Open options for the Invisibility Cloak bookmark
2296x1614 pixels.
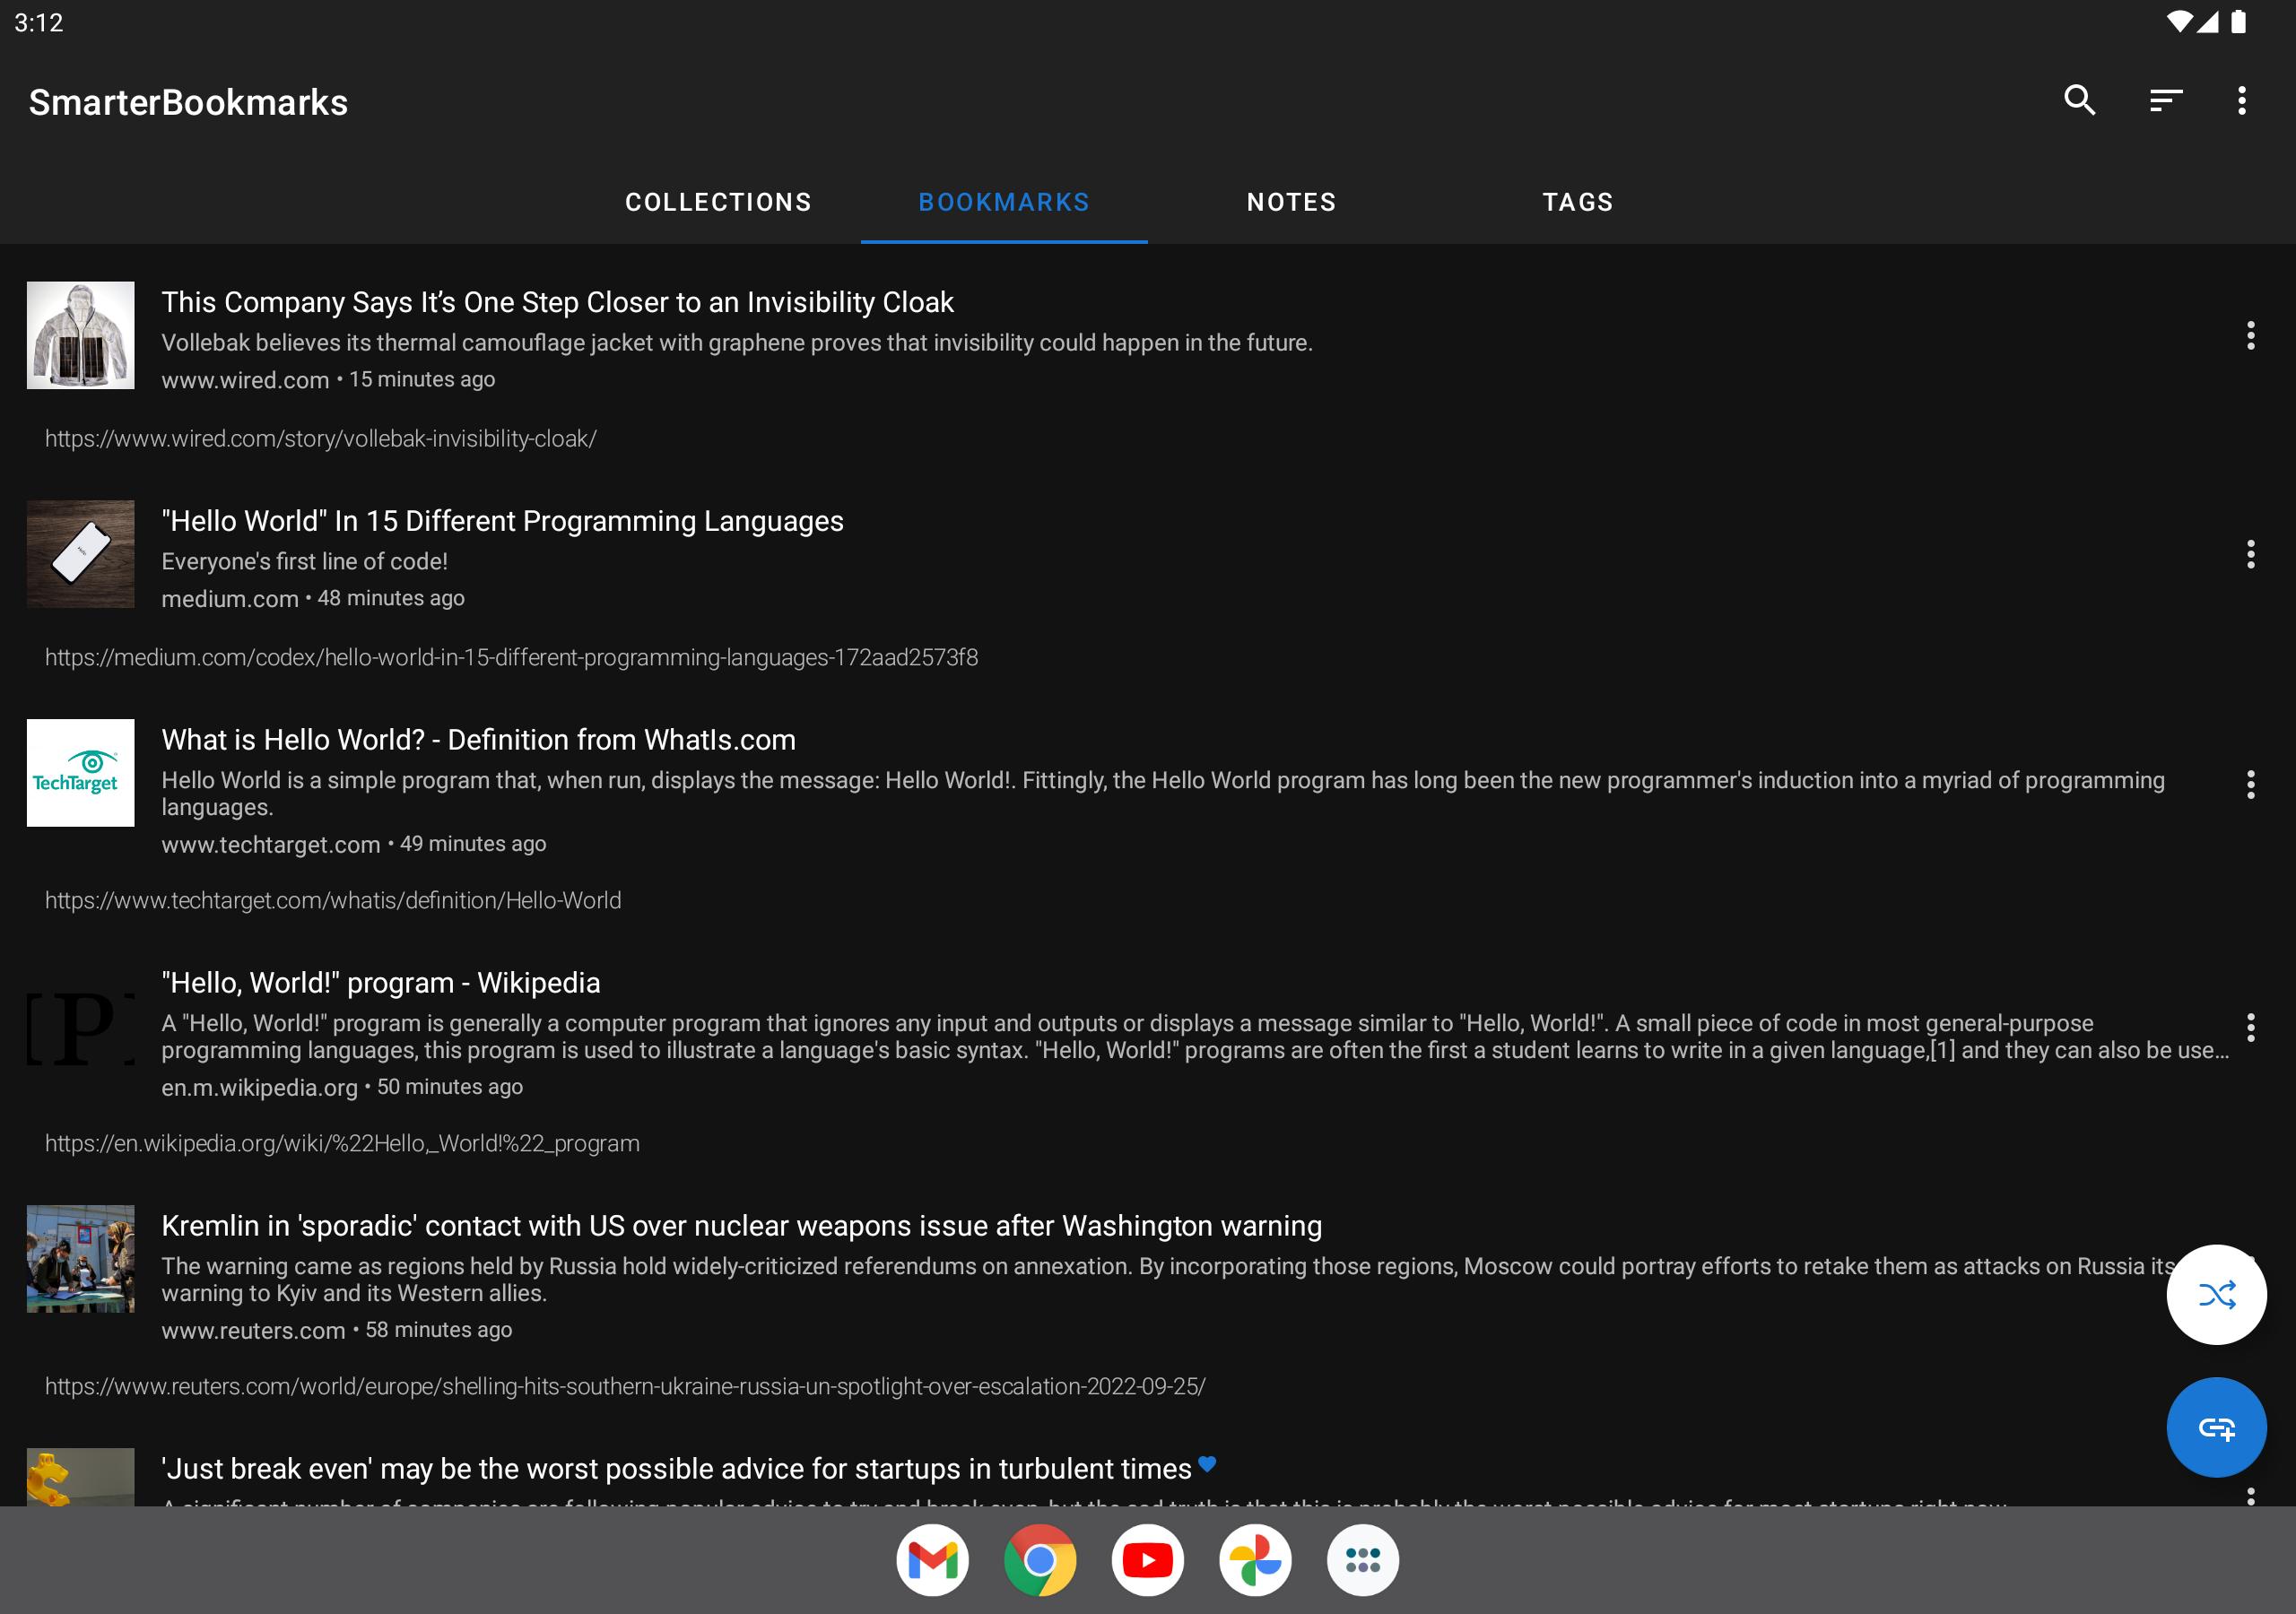[x=2250, y=335]
